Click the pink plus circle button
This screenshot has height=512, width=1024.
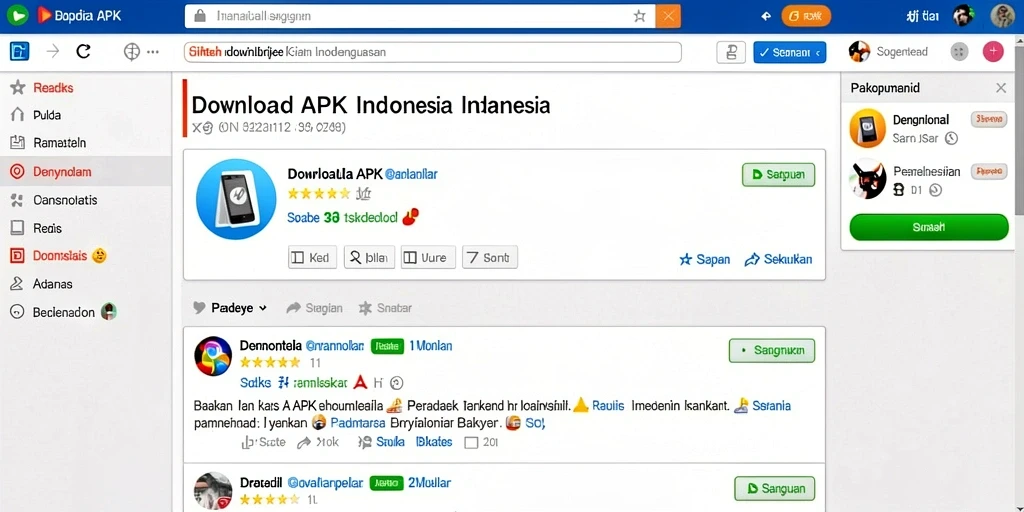[x=993, y=52]
